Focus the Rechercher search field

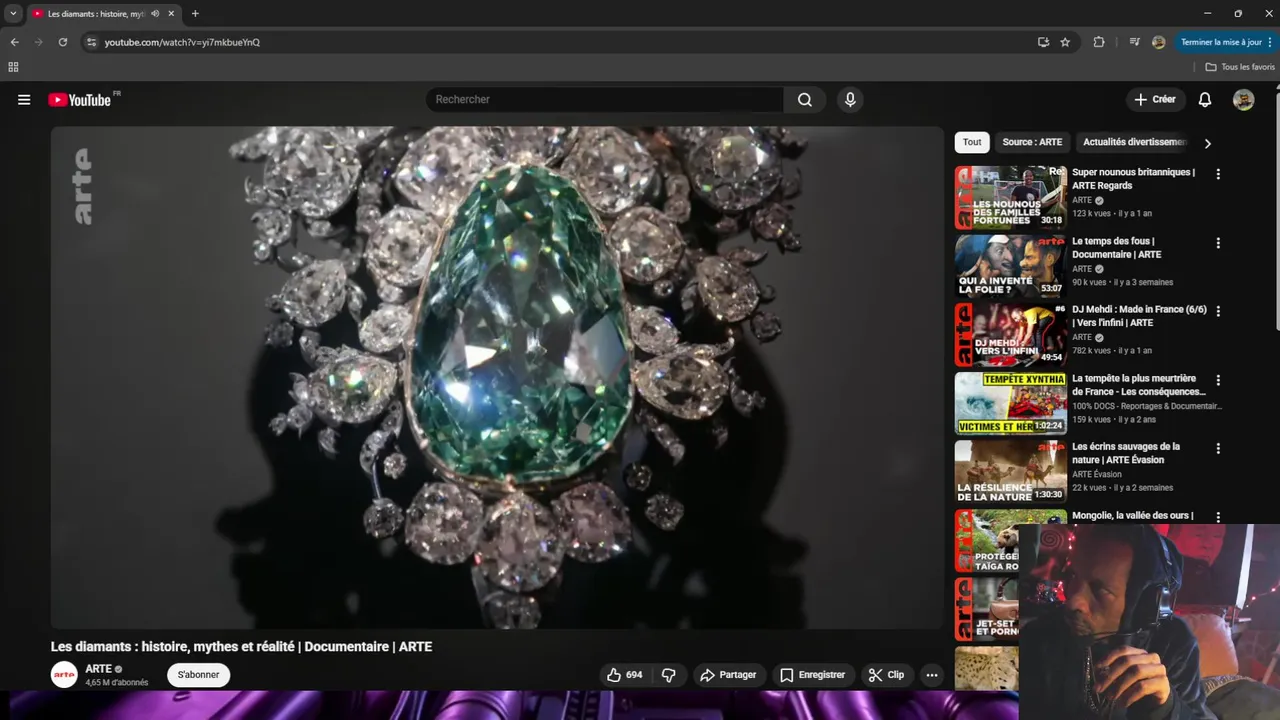(x=605, y=100)
